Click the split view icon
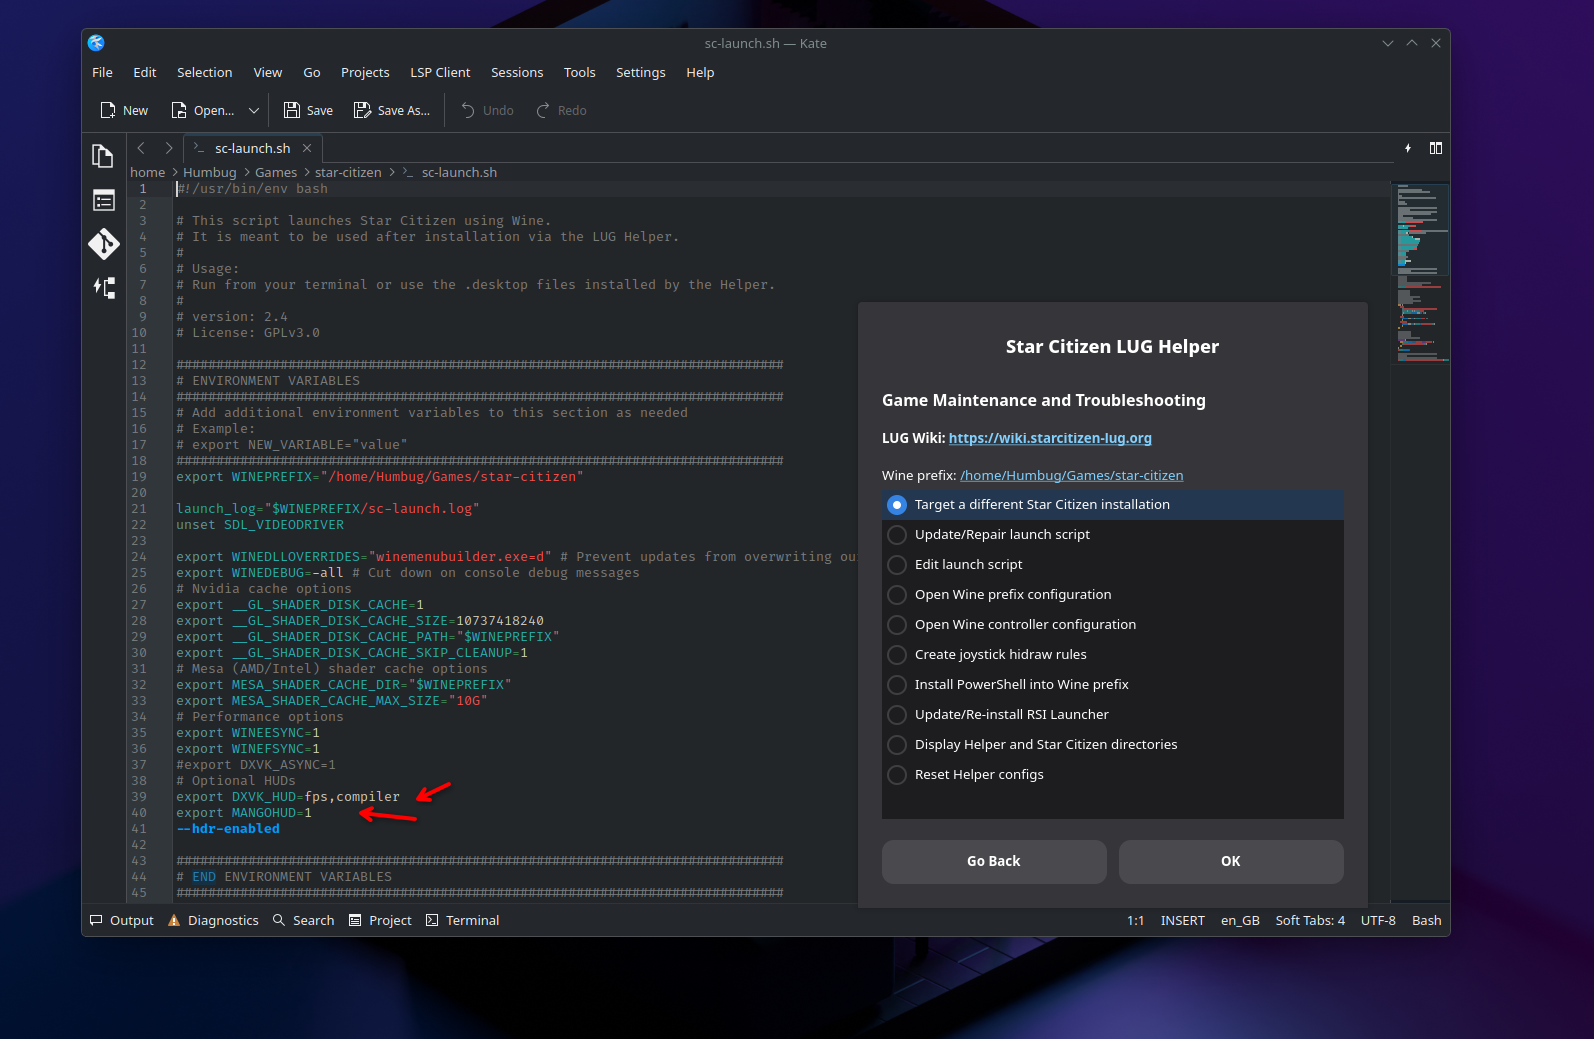The height and width of the screenshot is (1039, 1594). (x=1436, y=148)
